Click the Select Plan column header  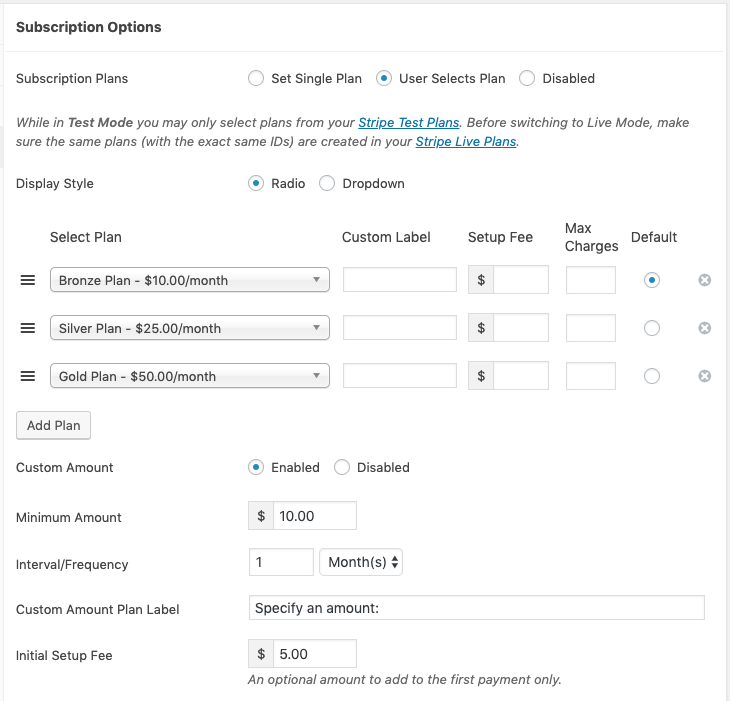pos(86,237)
